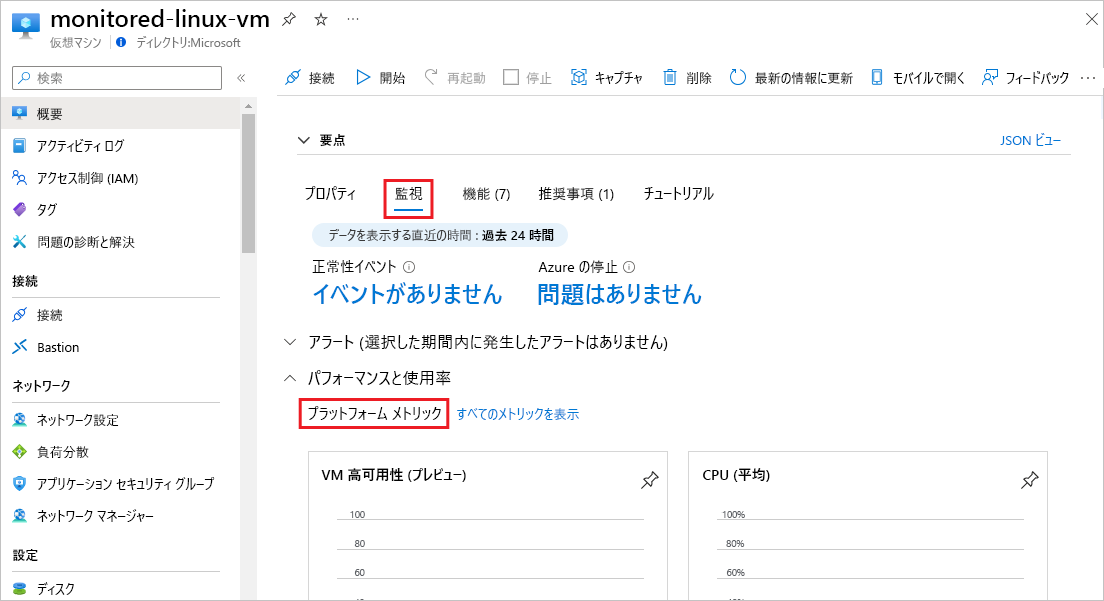Click the ネットワーク設定 globe icon
The image size is (1104, 601).
[20, 419]
